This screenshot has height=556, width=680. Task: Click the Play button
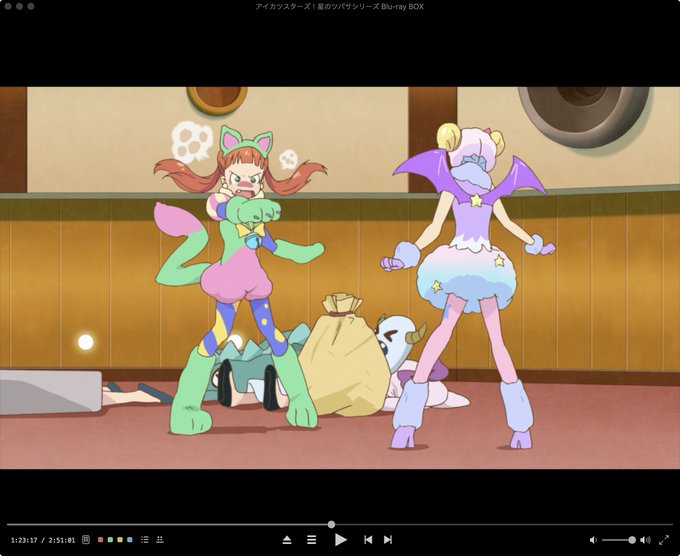pos(341,540)
